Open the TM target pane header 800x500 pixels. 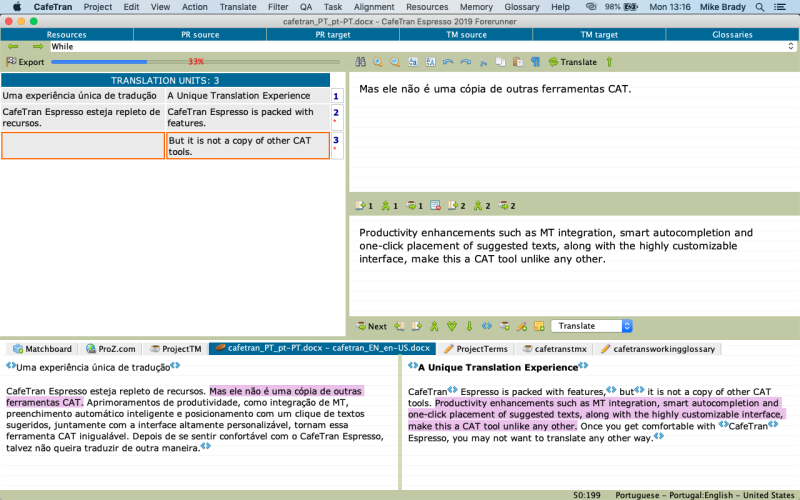[x=599, y=35]
